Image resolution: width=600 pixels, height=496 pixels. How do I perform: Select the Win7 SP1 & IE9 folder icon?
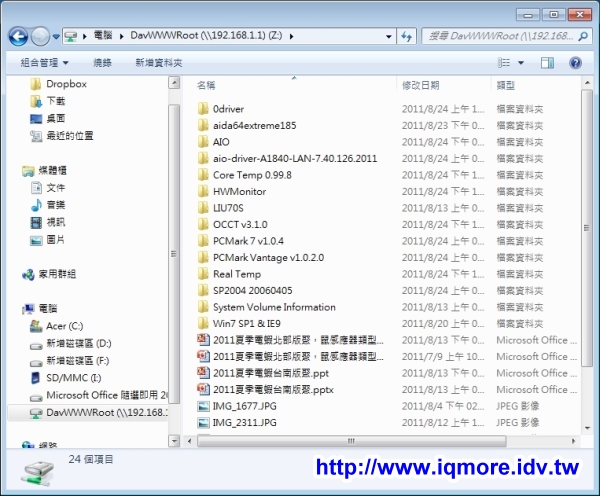(203, 323)
